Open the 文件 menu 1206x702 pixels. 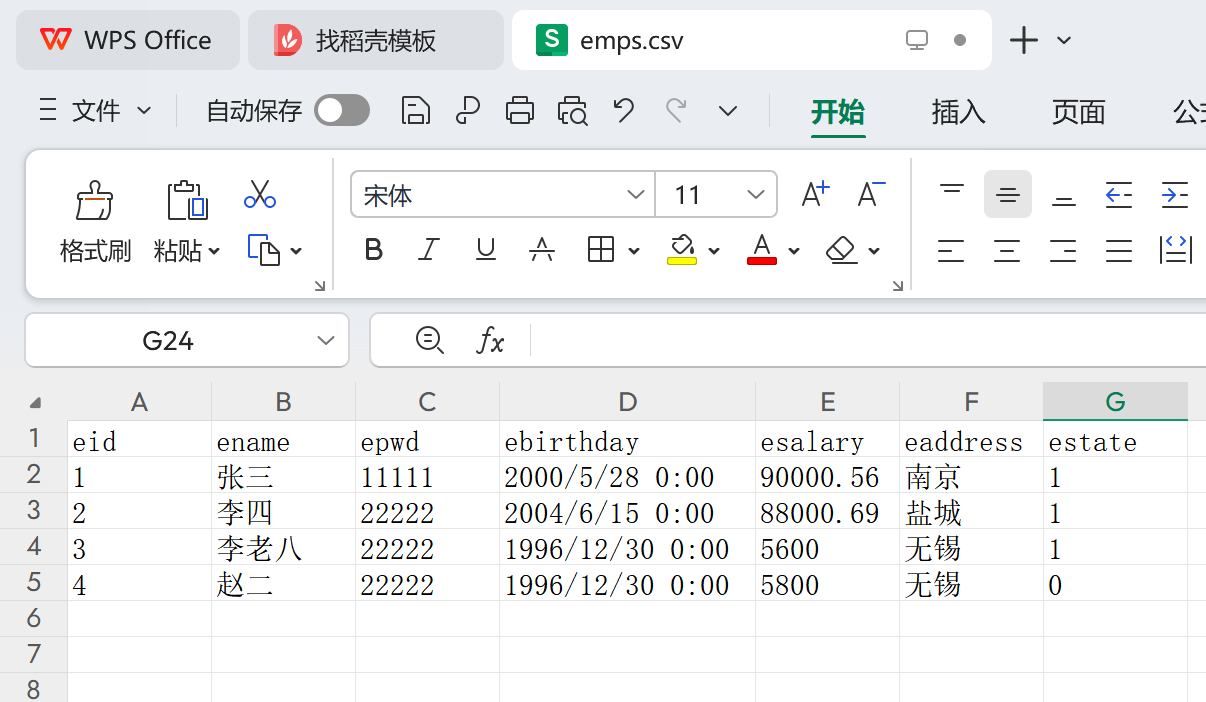tap(94, 110)
